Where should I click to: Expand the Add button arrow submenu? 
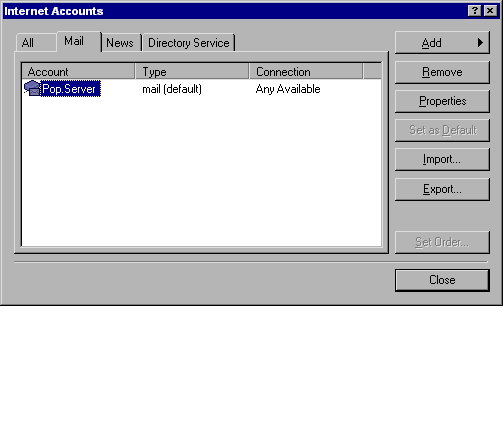point(480,43)
